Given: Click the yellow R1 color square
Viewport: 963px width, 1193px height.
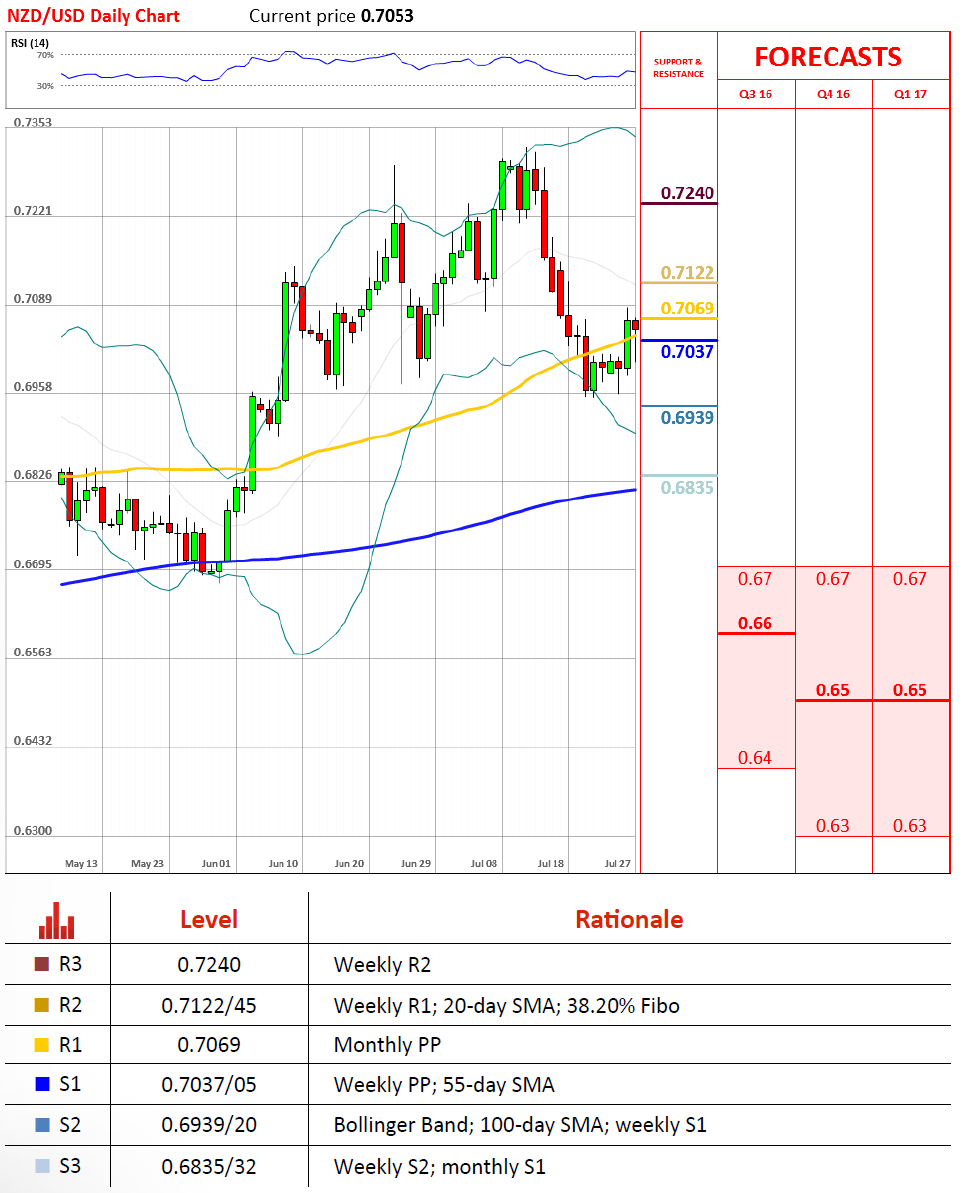Looking at the screenshot, I should (x=41, y=1045).
